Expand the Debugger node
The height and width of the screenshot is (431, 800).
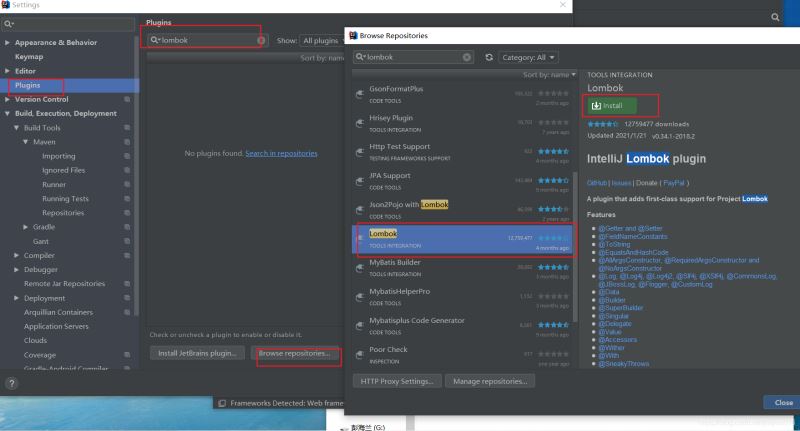(x=16, y=269)
